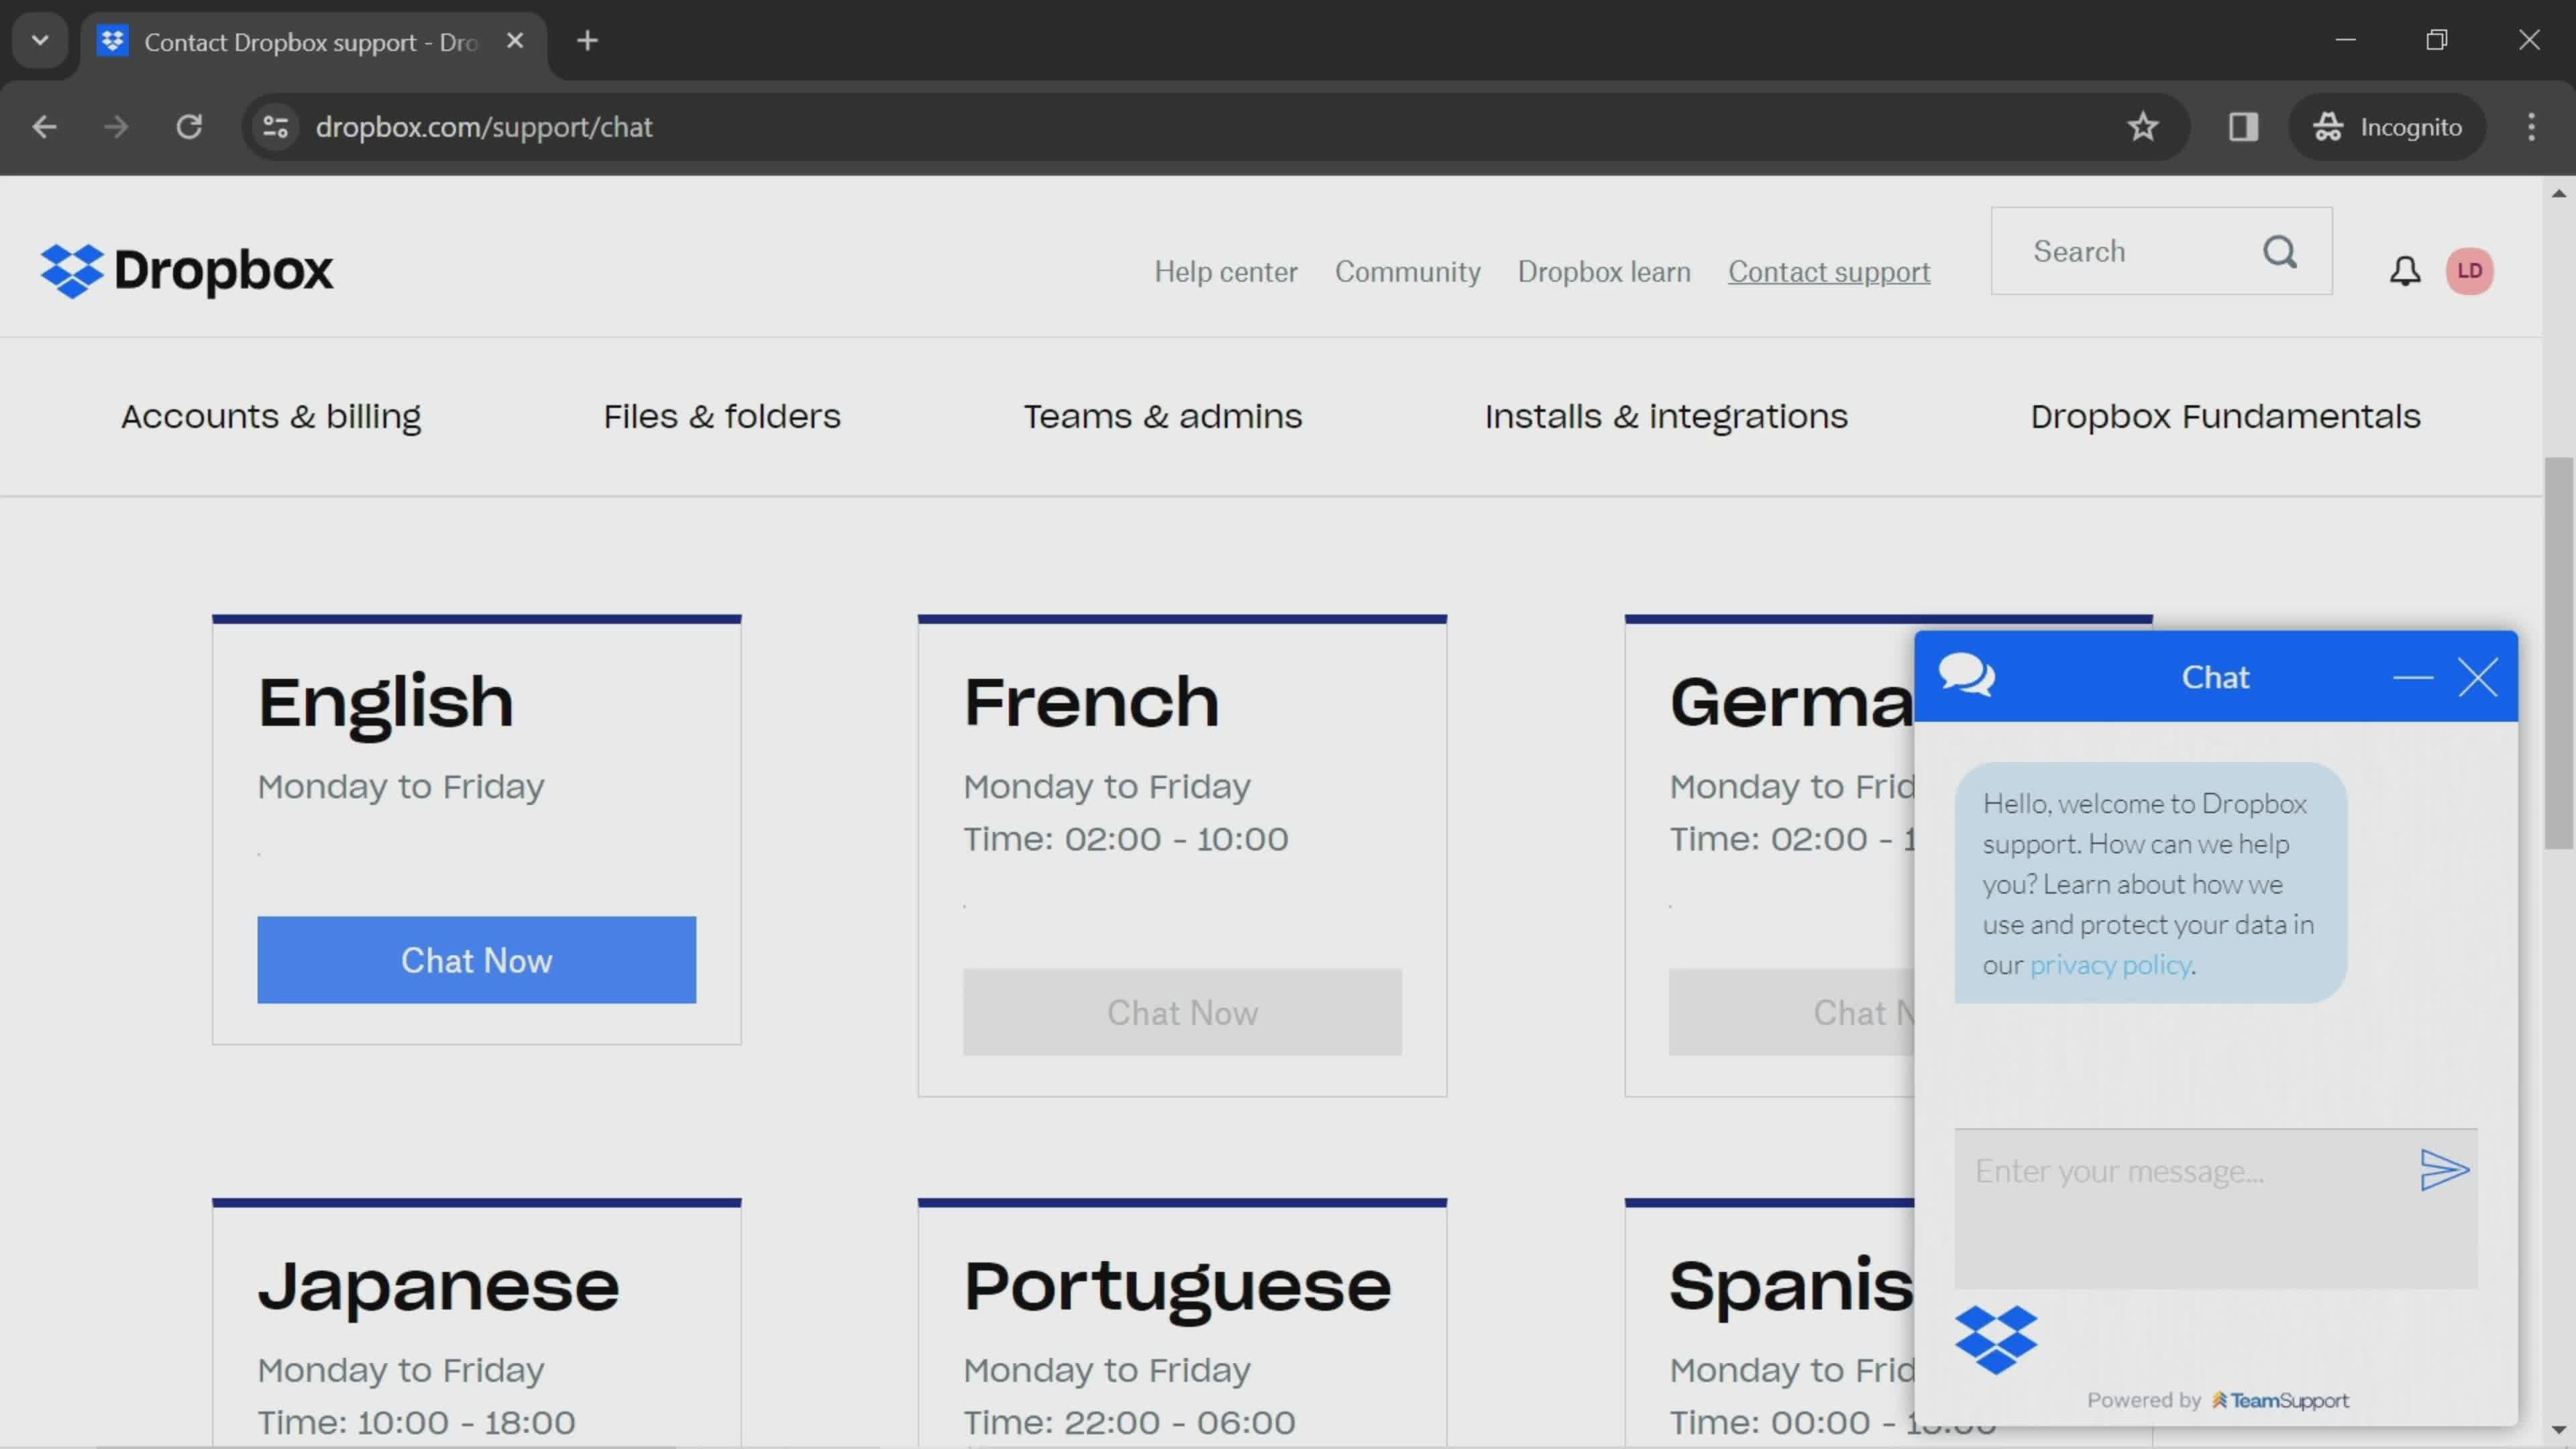Expand the browser tab options dropdown
The image size is (2576, 1449).
pyautogui.click(x=39, y=39)
